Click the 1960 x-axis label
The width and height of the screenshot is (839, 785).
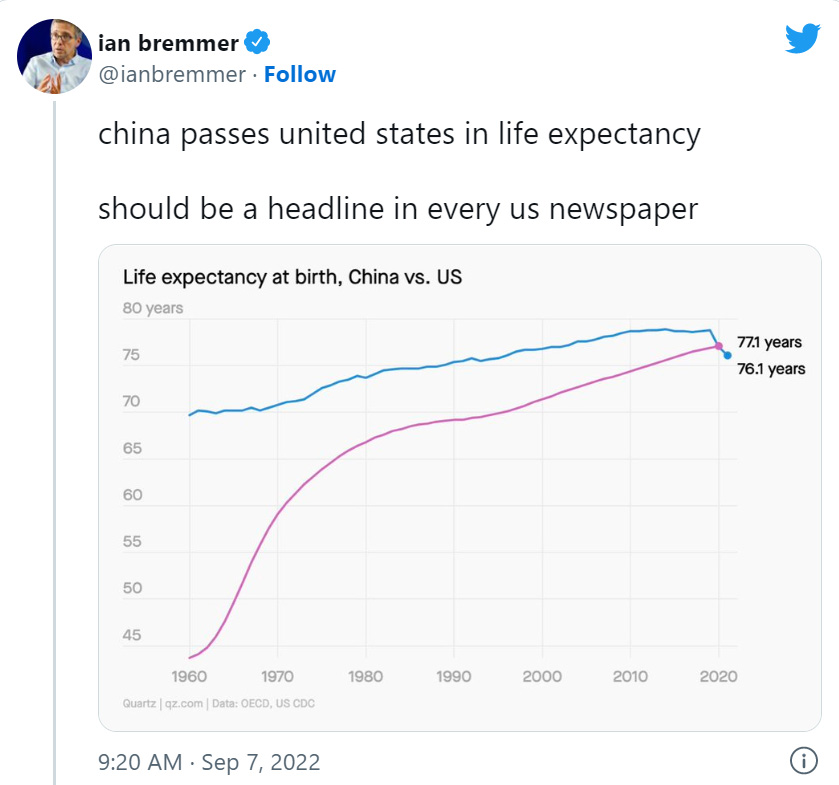click(x=190, y=676)
